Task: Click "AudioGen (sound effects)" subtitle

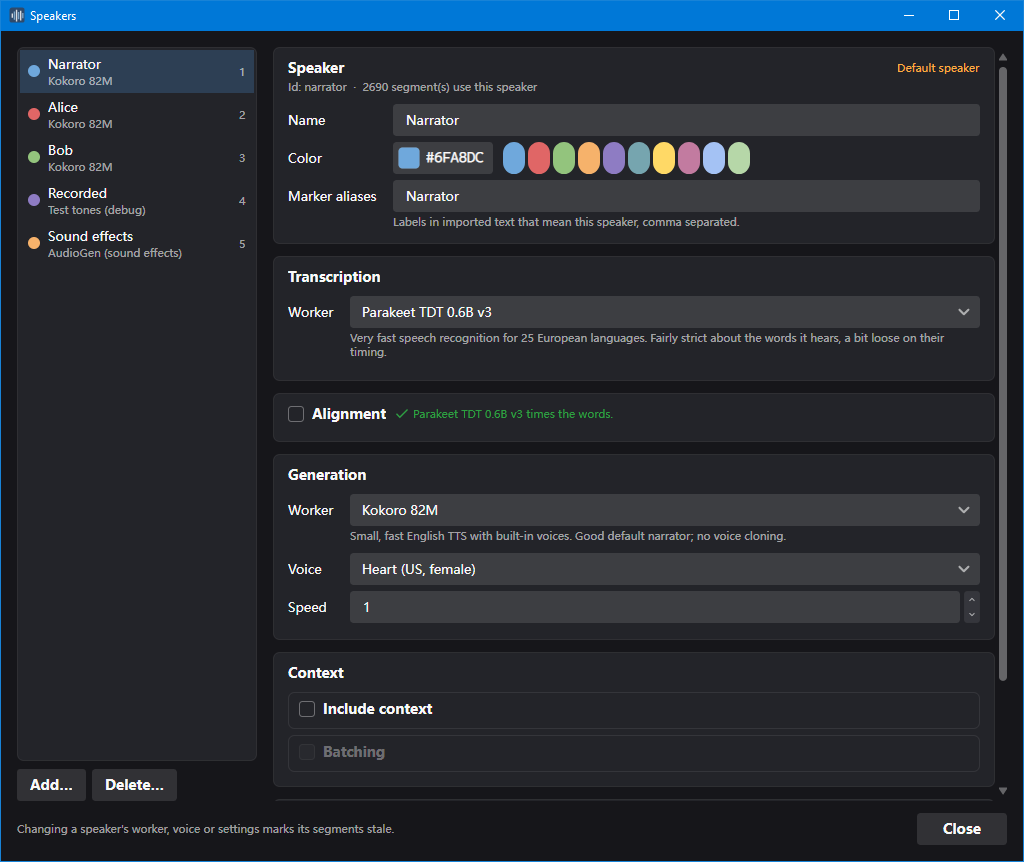Action: click(115, 253)
